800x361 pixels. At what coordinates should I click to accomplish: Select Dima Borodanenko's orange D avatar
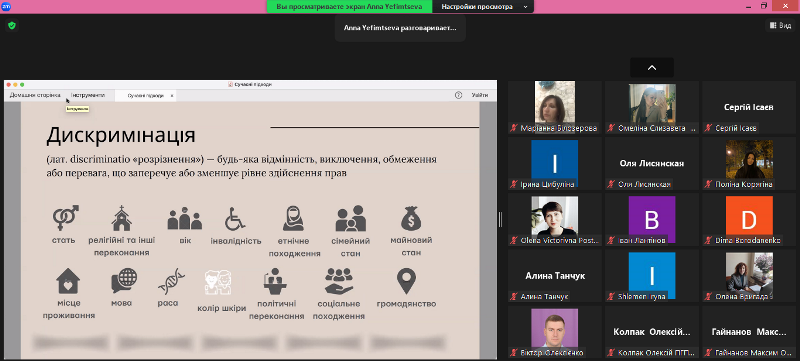pyautogui.click(x=749, y=219)
